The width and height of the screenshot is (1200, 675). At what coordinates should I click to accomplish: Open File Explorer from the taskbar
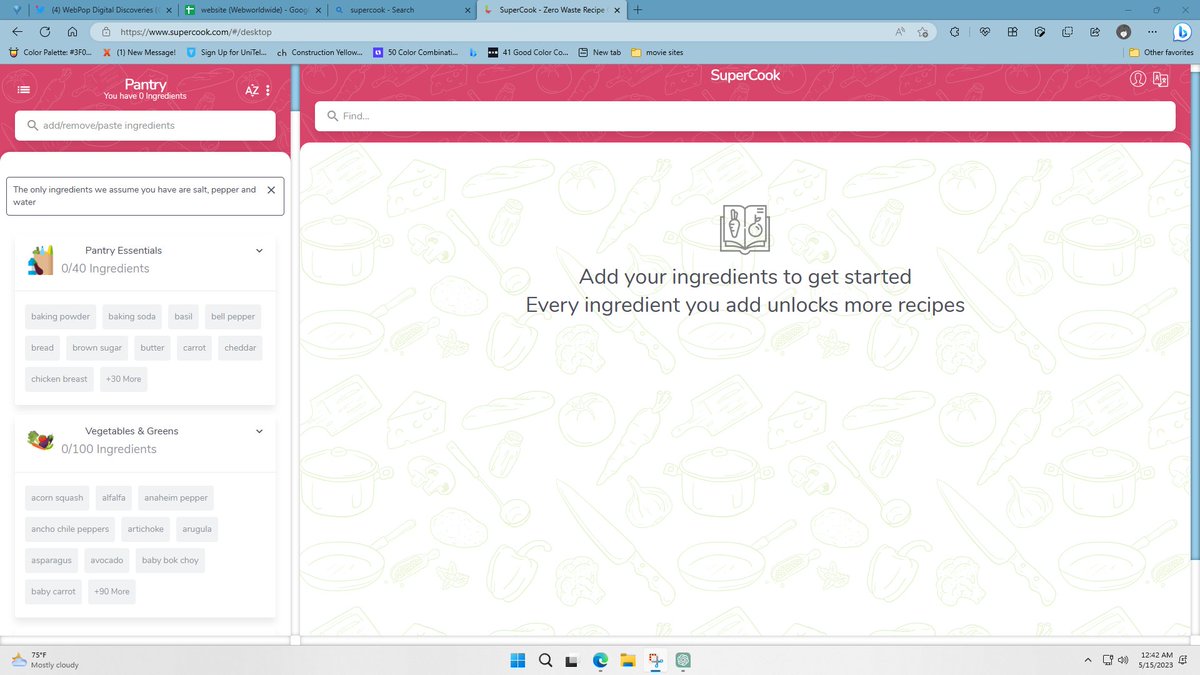point(628,660)
